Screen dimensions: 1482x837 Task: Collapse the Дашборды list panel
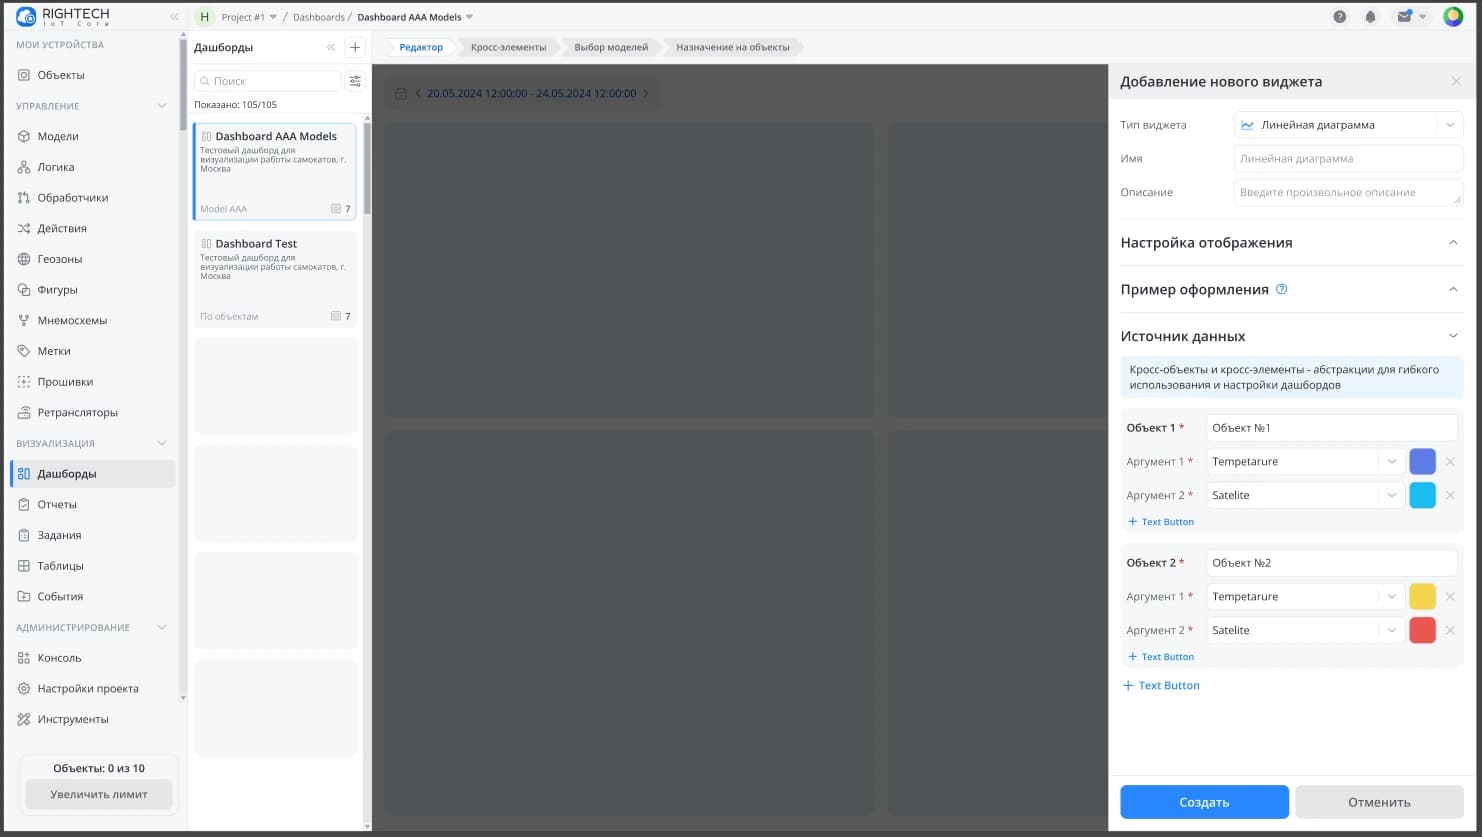coord(331,47)
